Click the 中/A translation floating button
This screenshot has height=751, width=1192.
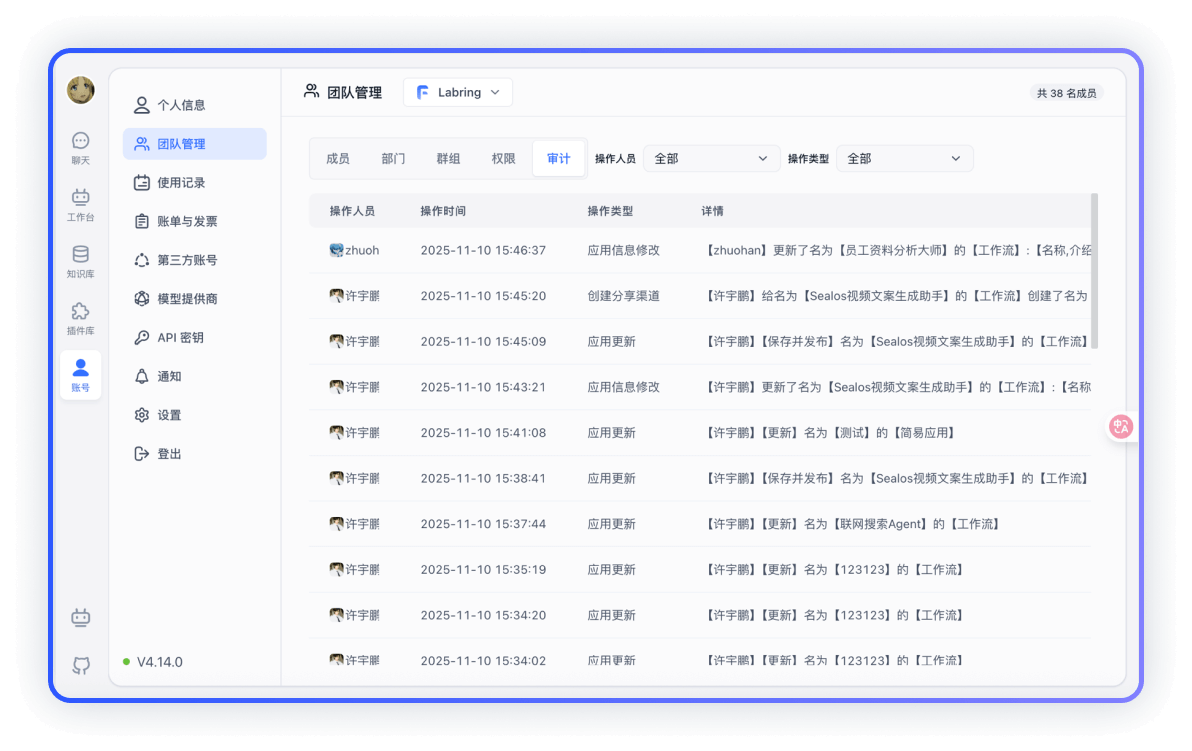pyautogui.click(x=1121, y=426)
